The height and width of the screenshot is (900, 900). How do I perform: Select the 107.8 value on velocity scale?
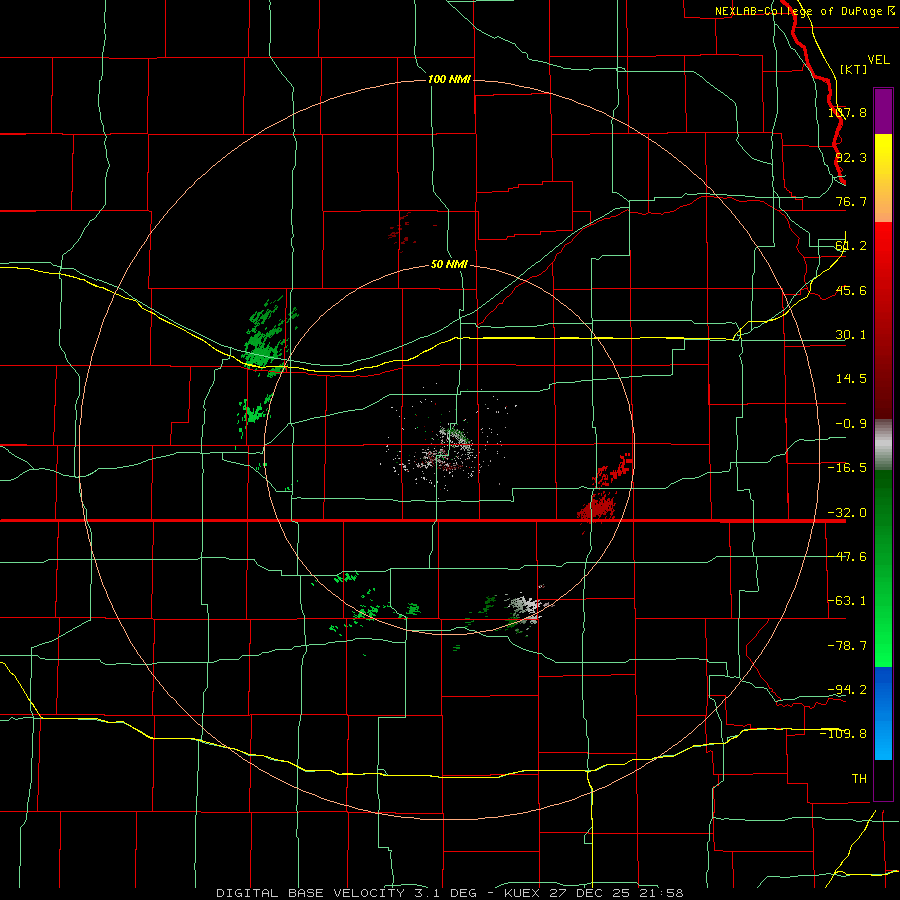click(847, 112)
